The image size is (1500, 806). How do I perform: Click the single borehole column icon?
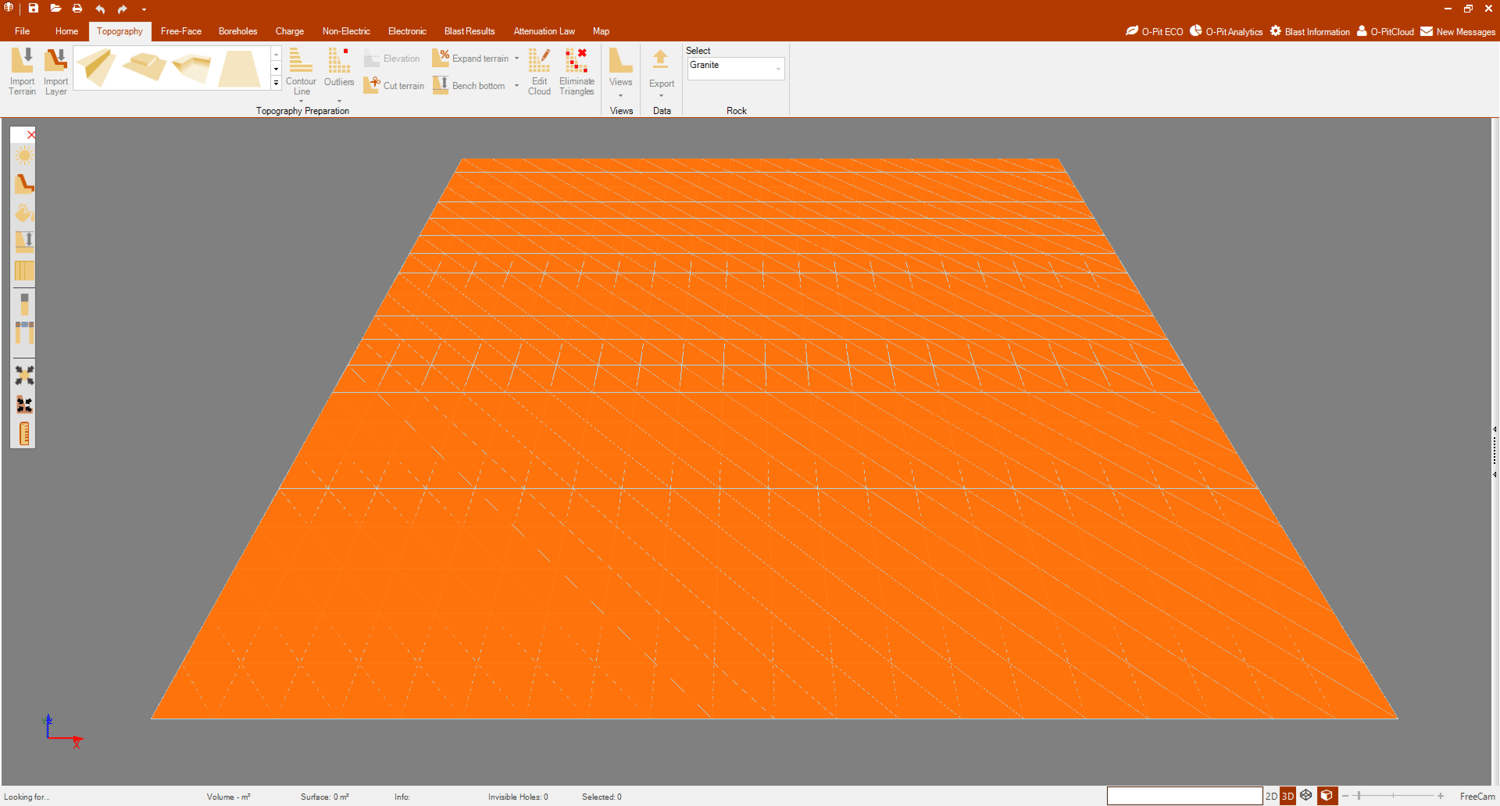(x=24, y=304)
